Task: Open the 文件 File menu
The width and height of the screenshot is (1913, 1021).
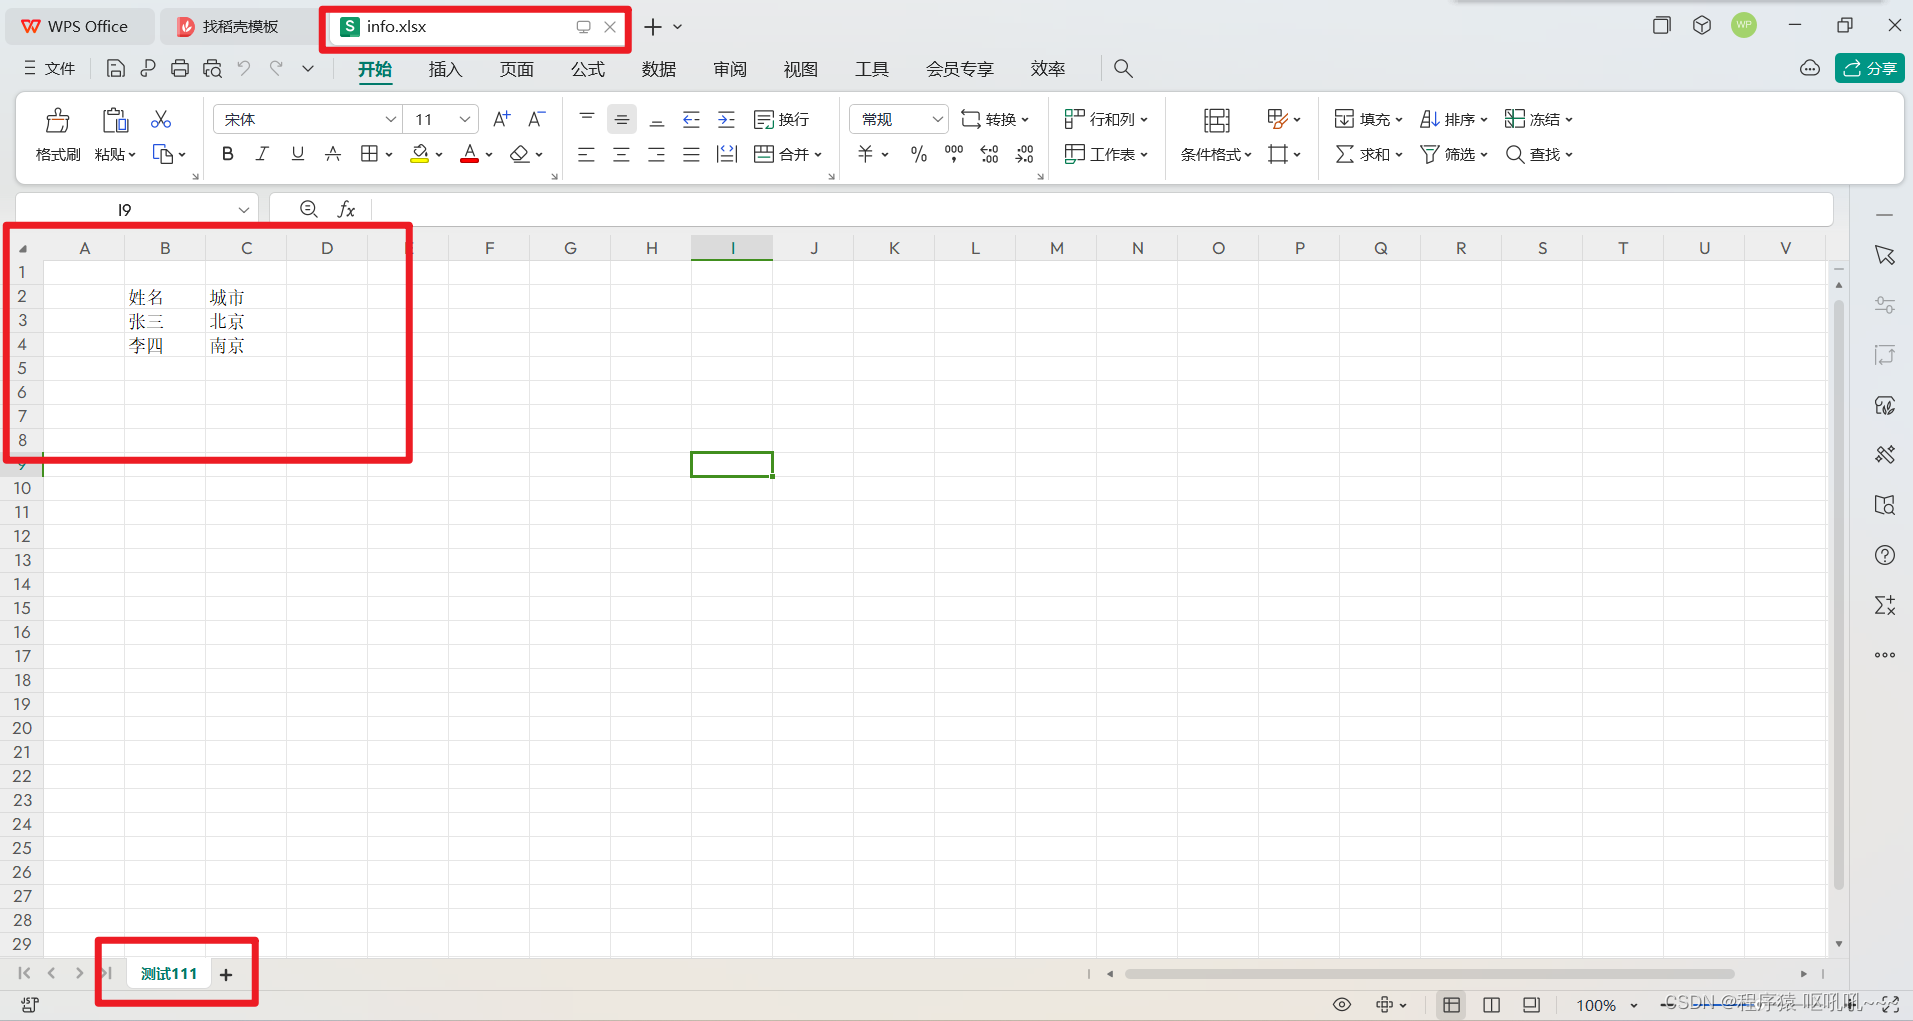Action: (50, 68)
